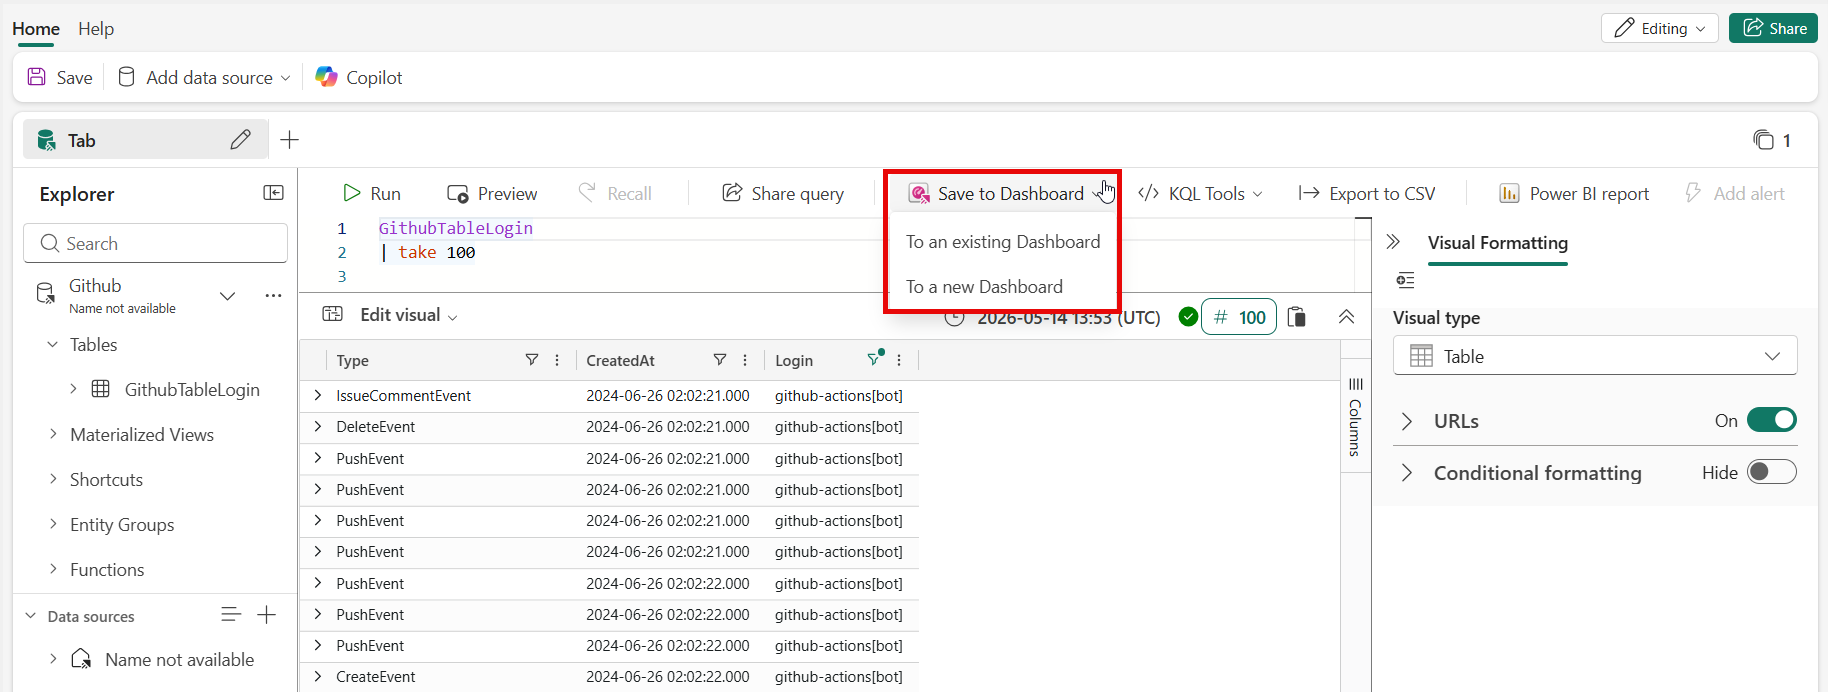Export results to CSV
The height and width of the screenshot is (692, 1828).
(1367, 193)
